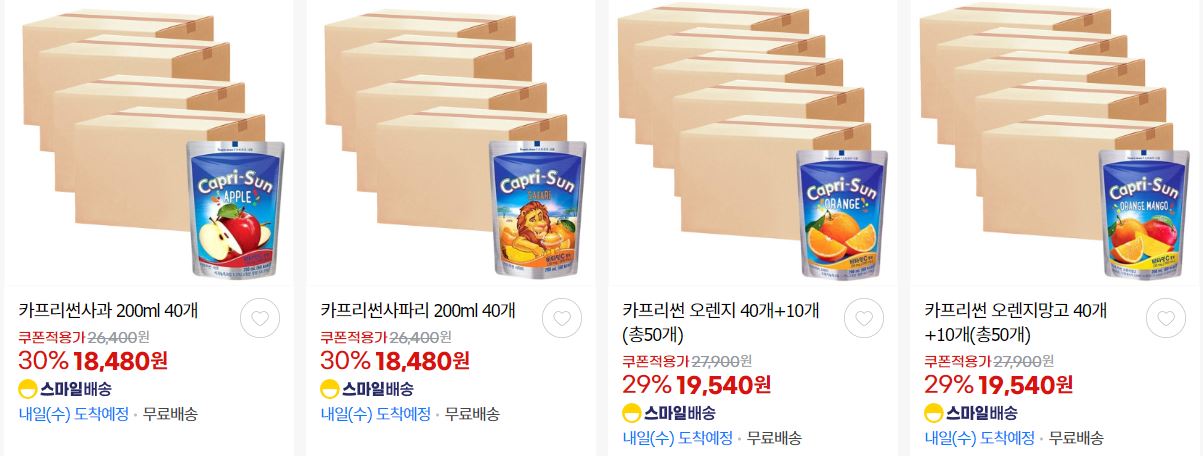Favorite the 카프리썬 오렌지 40개+10개 item
The image size is (1203, 456).
coord(864,319)
